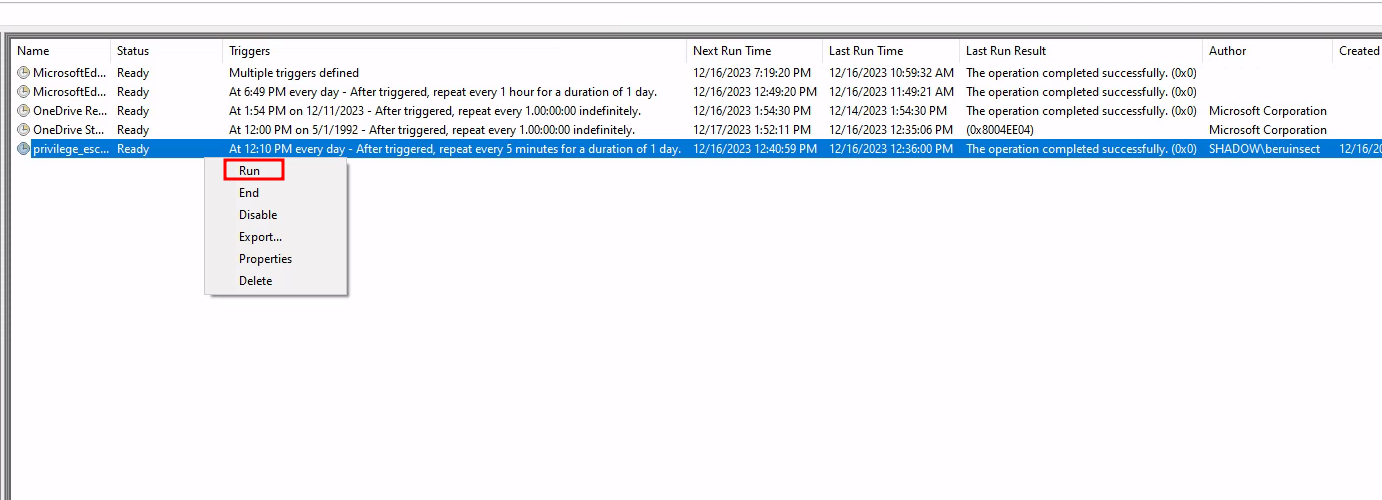Image resolution: width=1382 pixels, height=500 pixels.
Task: Select the OneDrive St... task row name
Action: coord(70,130)
